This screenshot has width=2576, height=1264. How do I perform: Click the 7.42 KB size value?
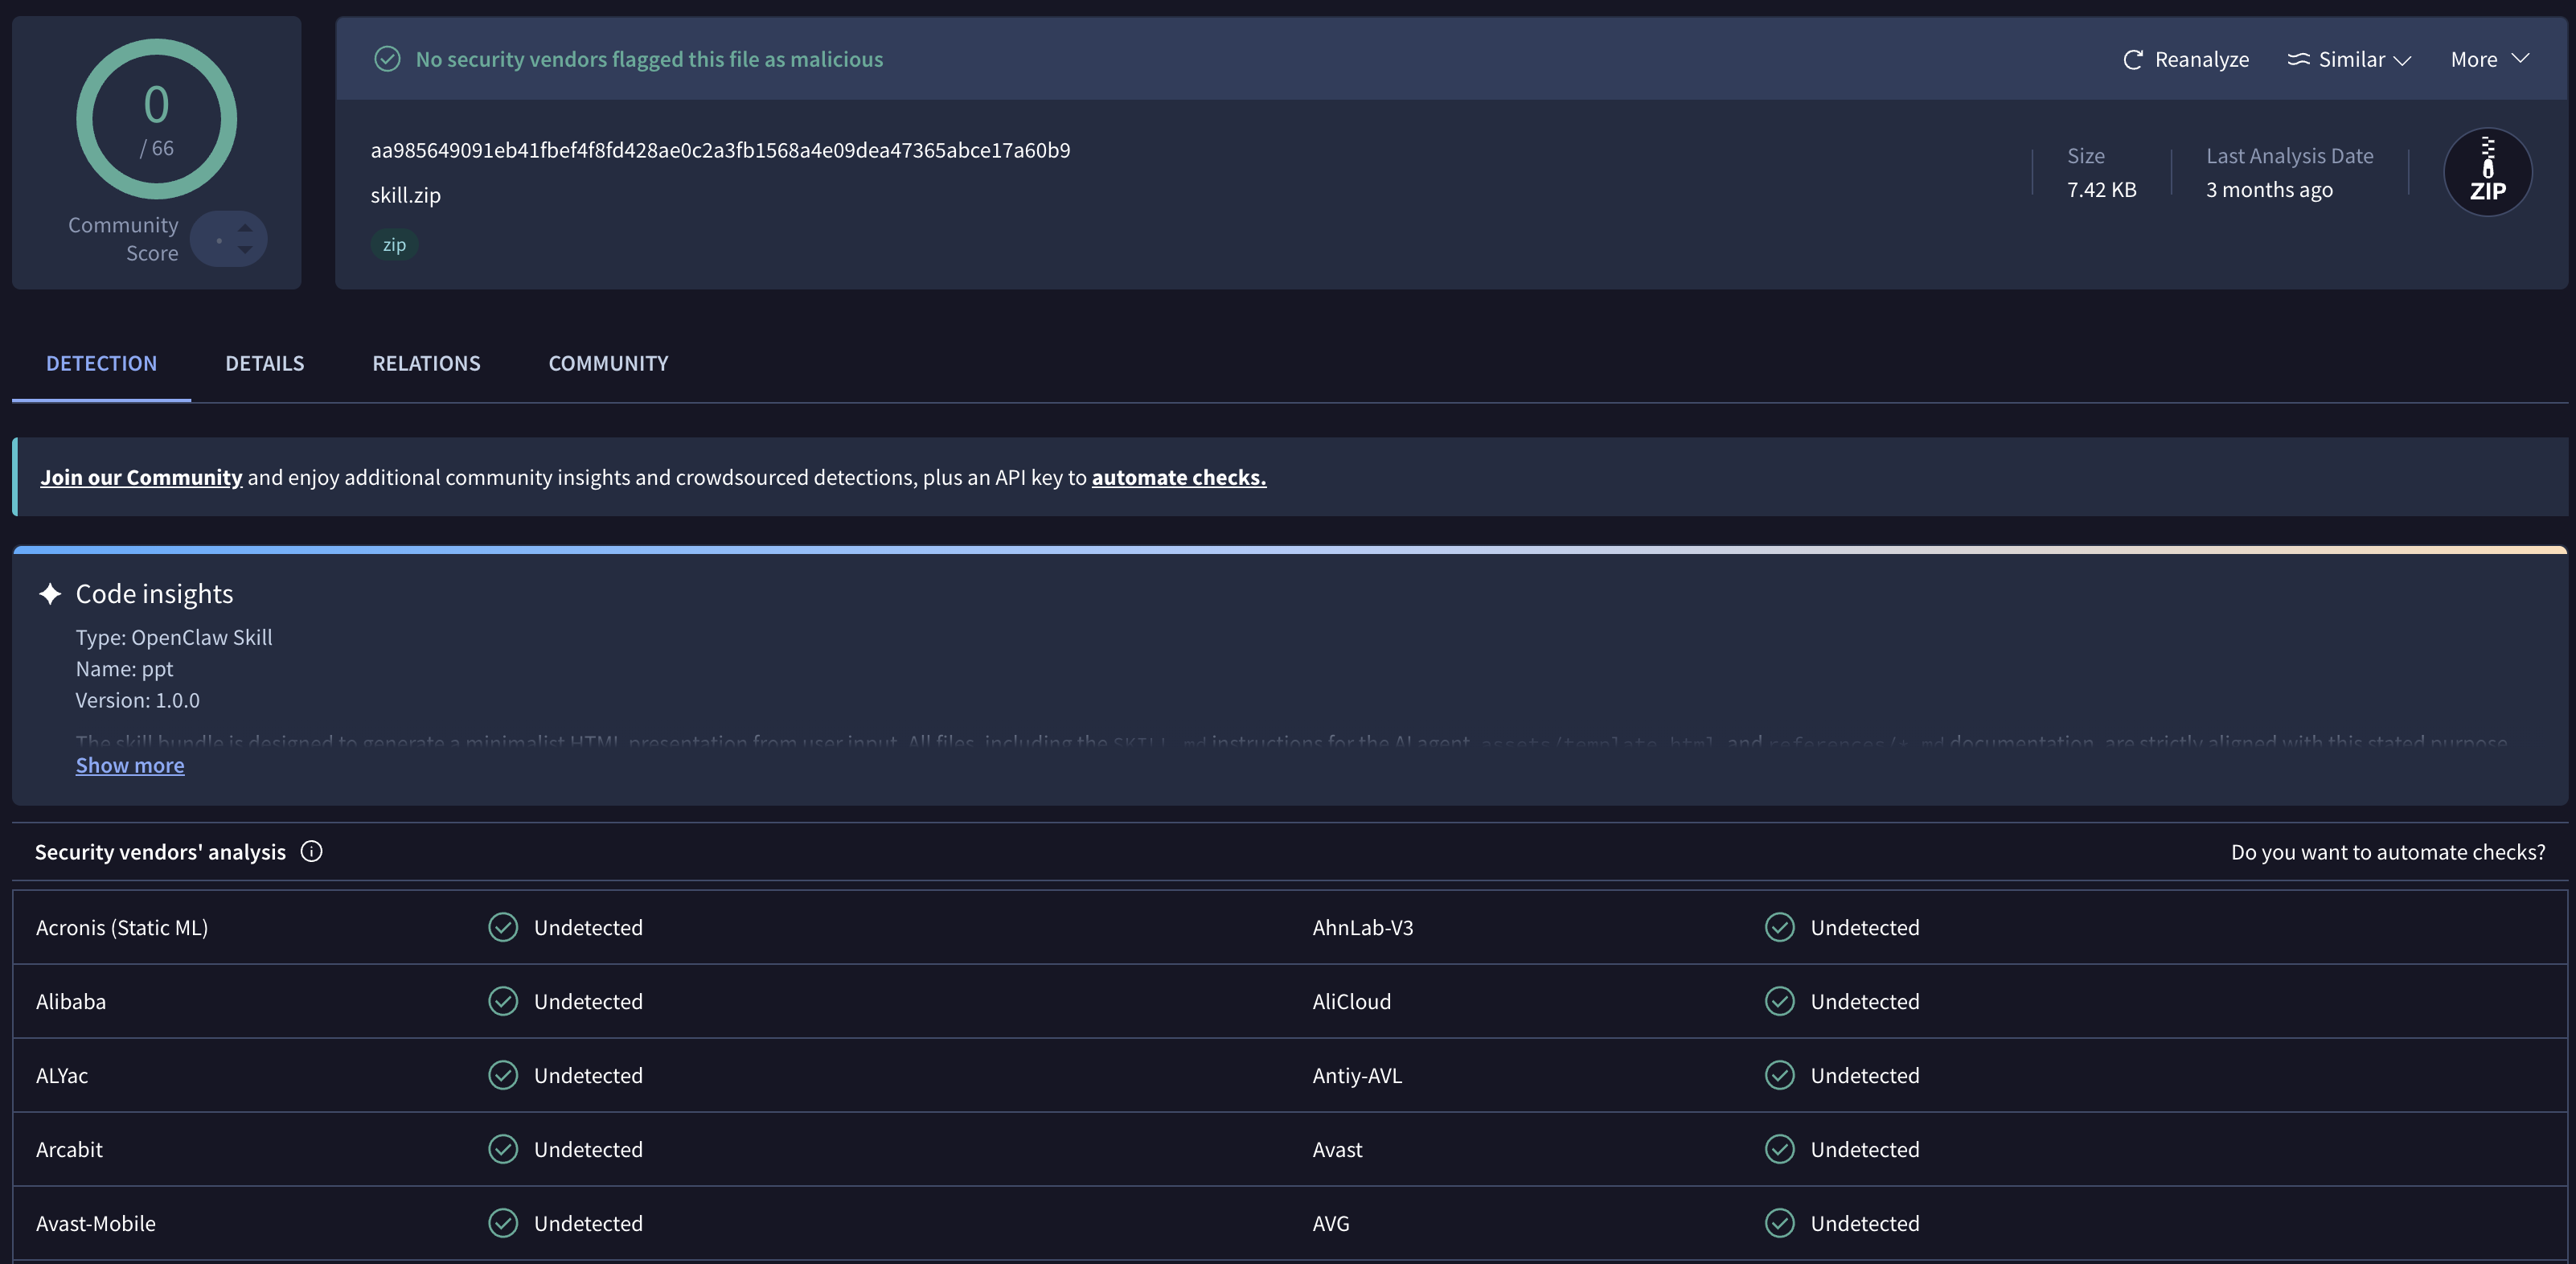point(2102,189)
